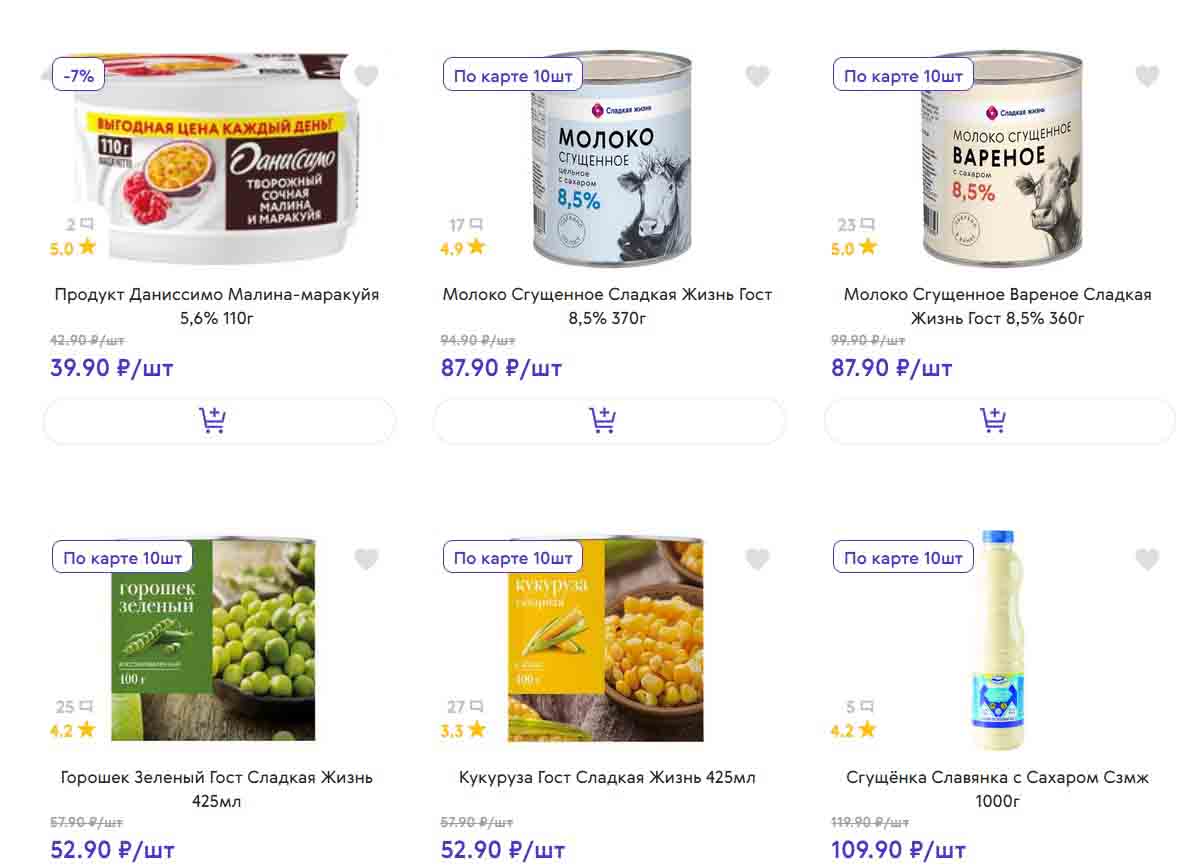
Task: Favorite Горошек Зеленый with heart icon
Action: pyautogui.click(x=366, y=560)
